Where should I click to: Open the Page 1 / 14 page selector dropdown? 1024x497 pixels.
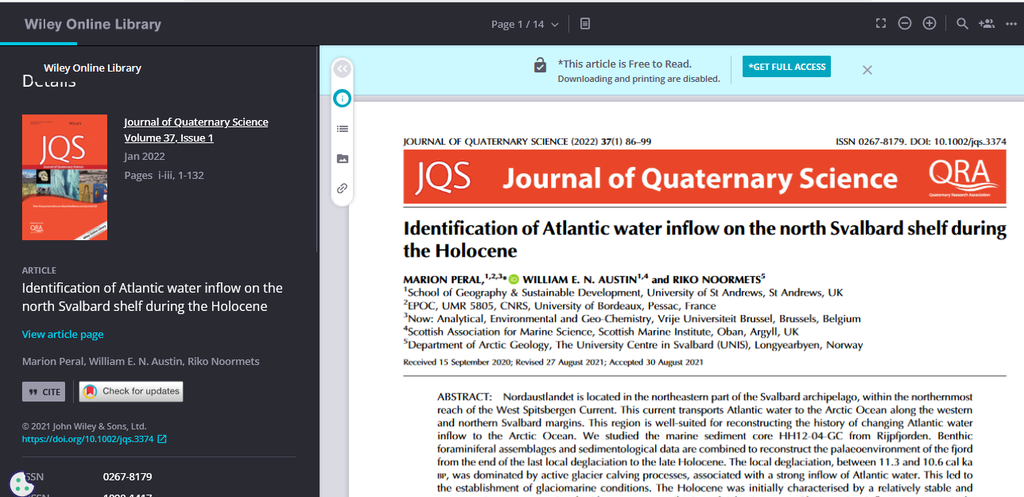pyautogui.click(x=525, y=24)
